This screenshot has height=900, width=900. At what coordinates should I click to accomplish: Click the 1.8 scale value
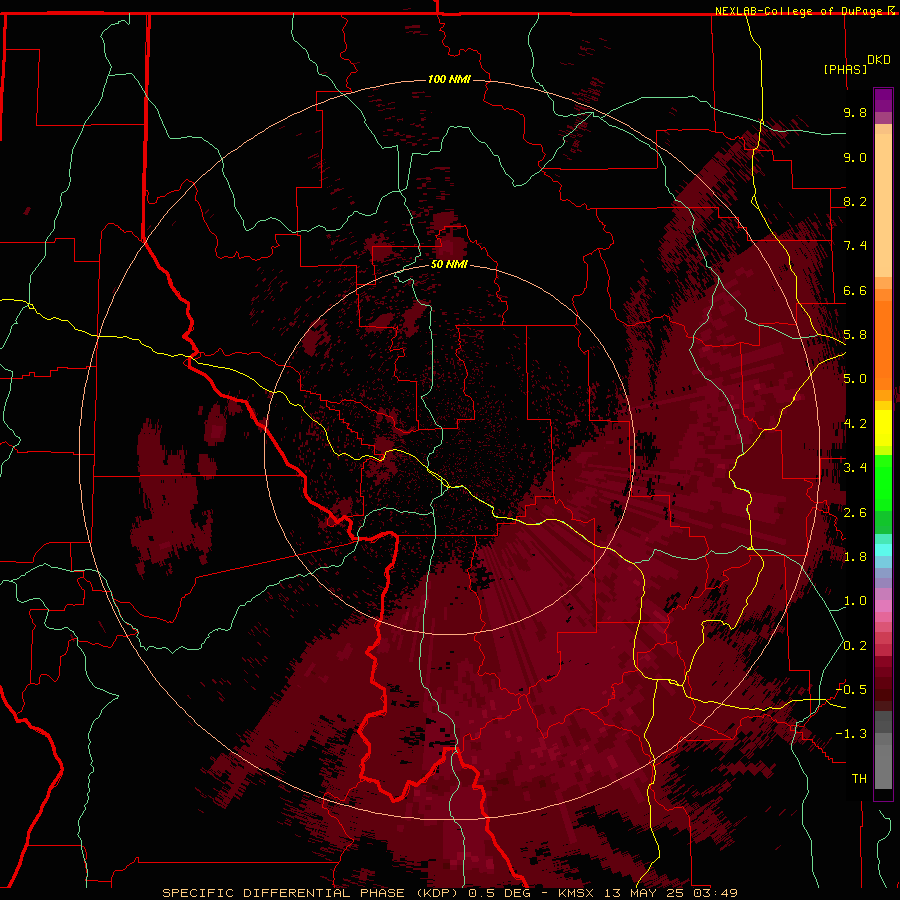(x=855, y=557)
